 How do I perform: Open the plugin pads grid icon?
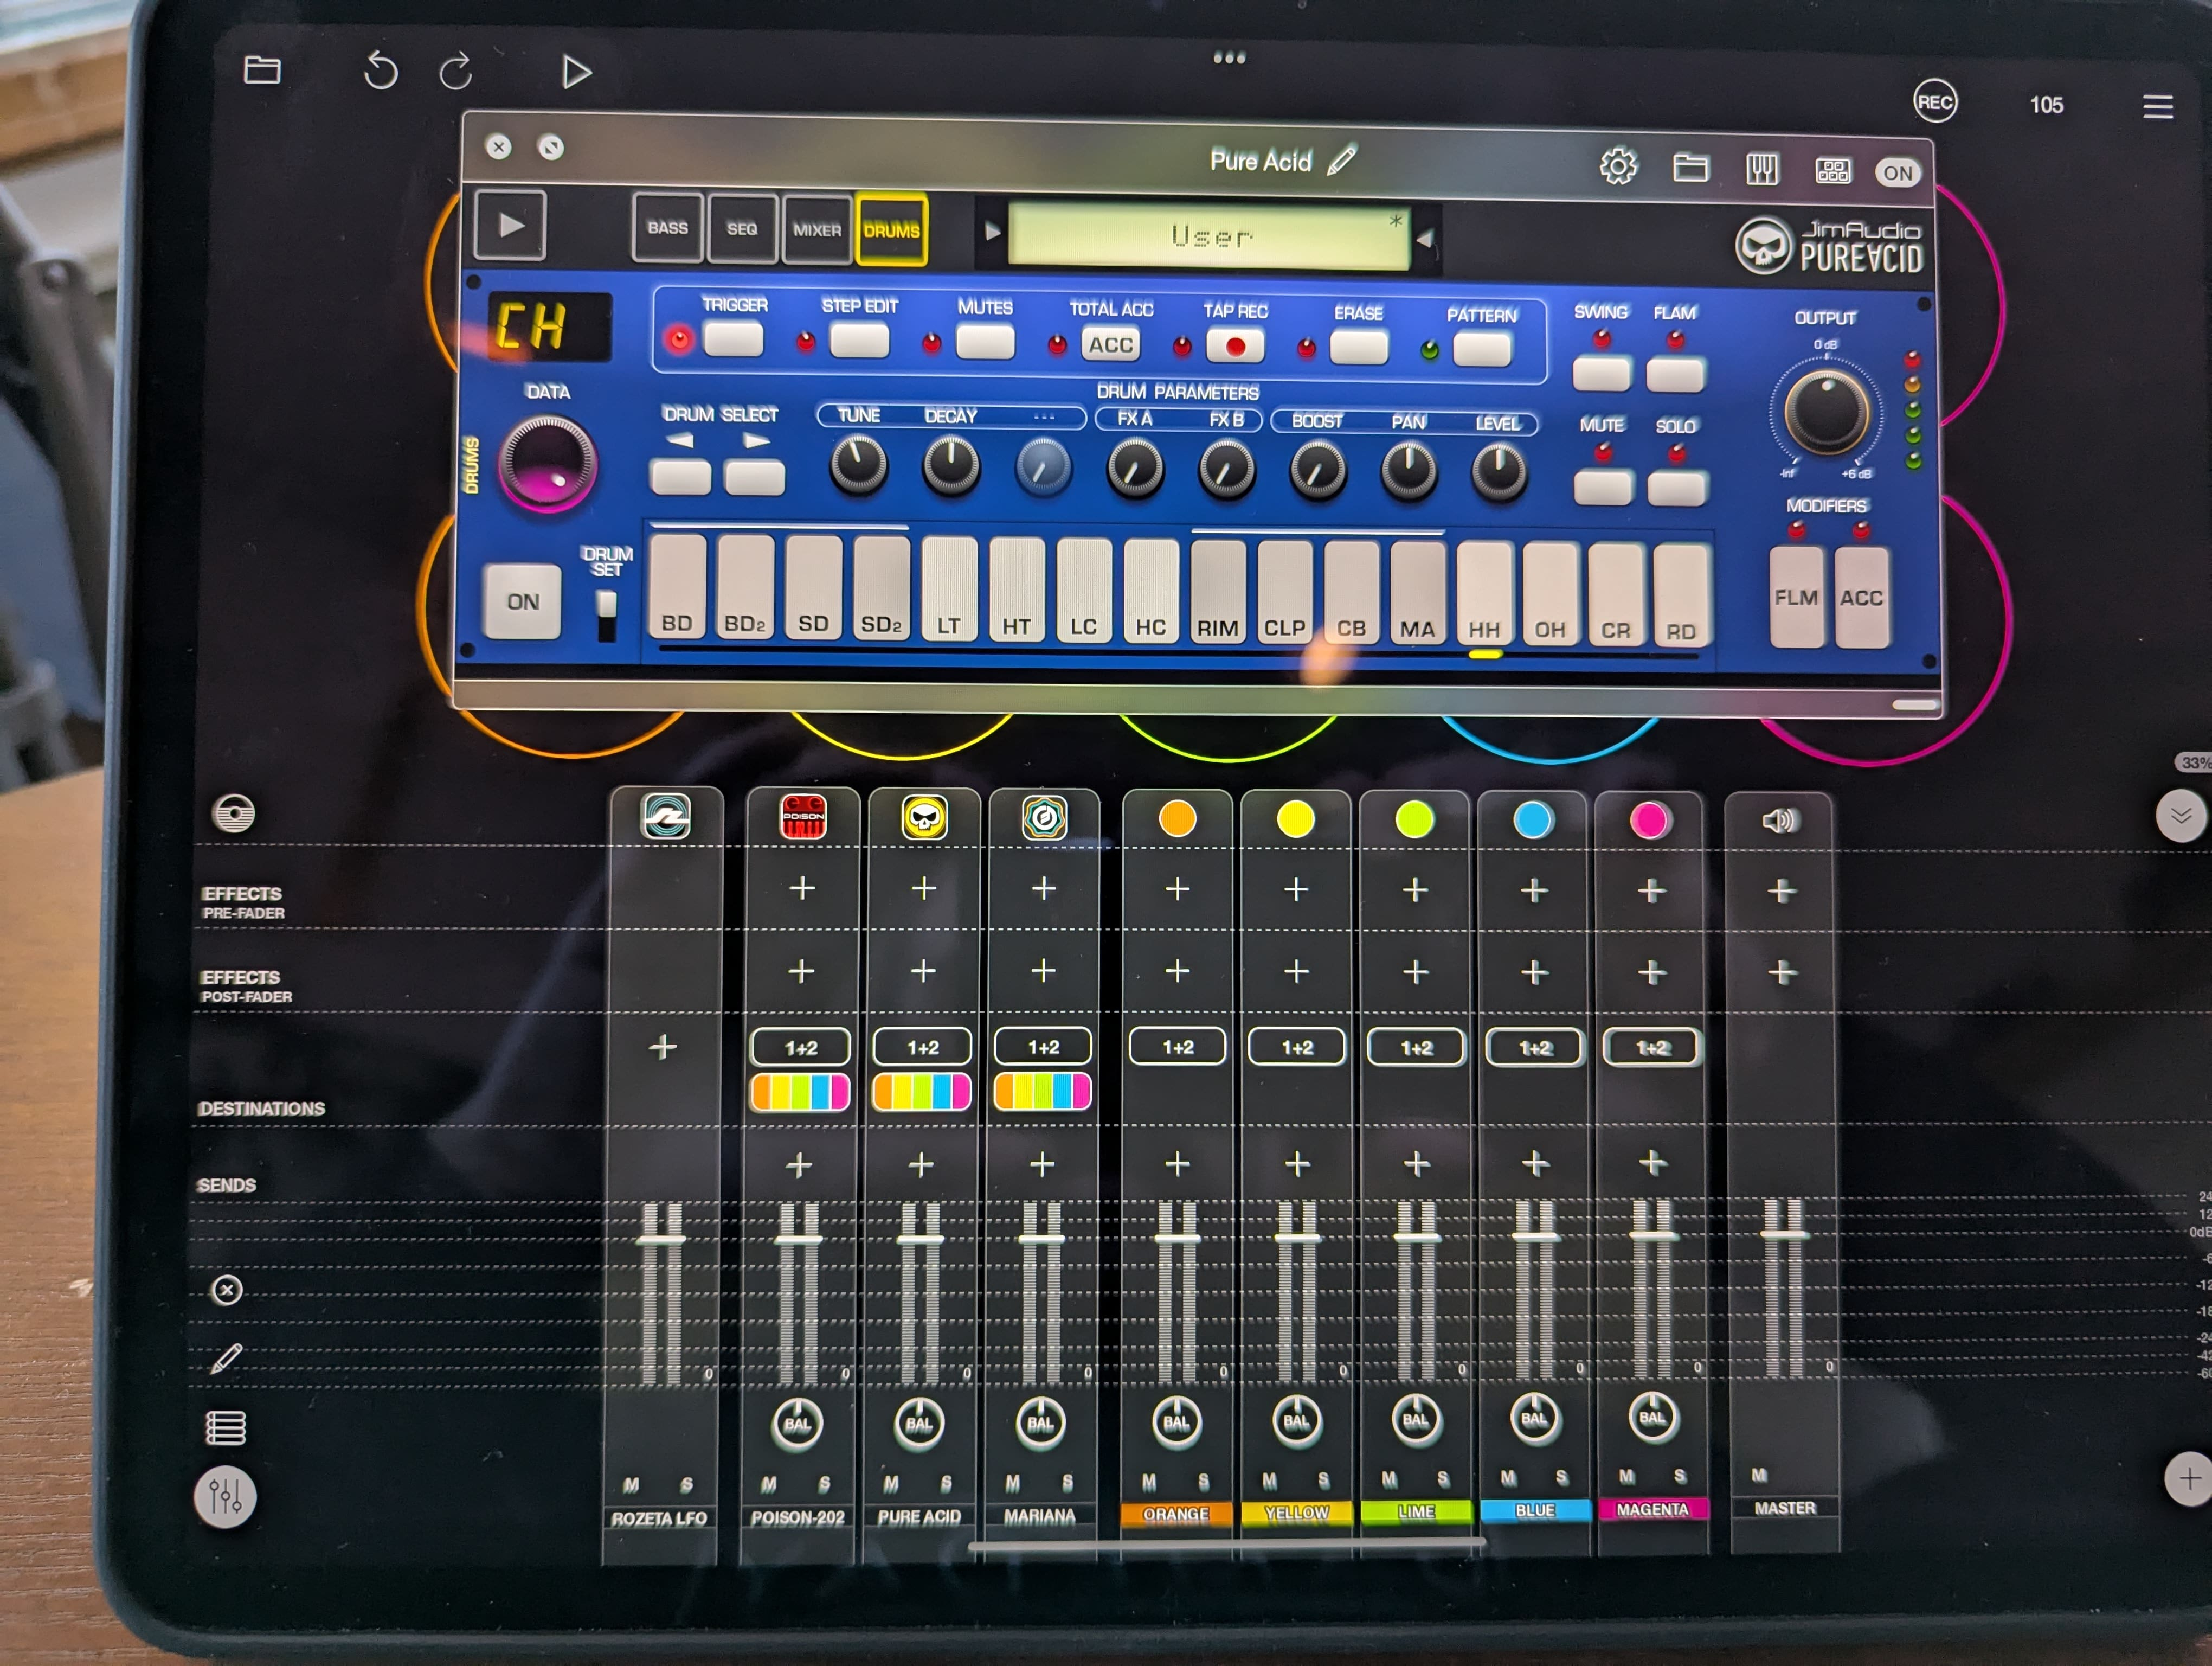1832,171
